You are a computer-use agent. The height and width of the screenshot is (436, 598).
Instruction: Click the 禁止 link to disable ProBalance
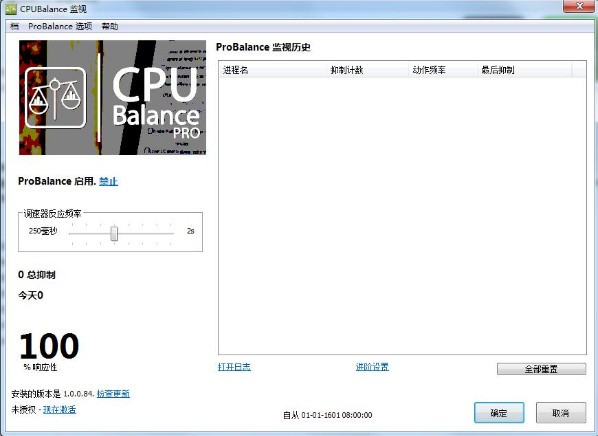[x=108, y=181]
